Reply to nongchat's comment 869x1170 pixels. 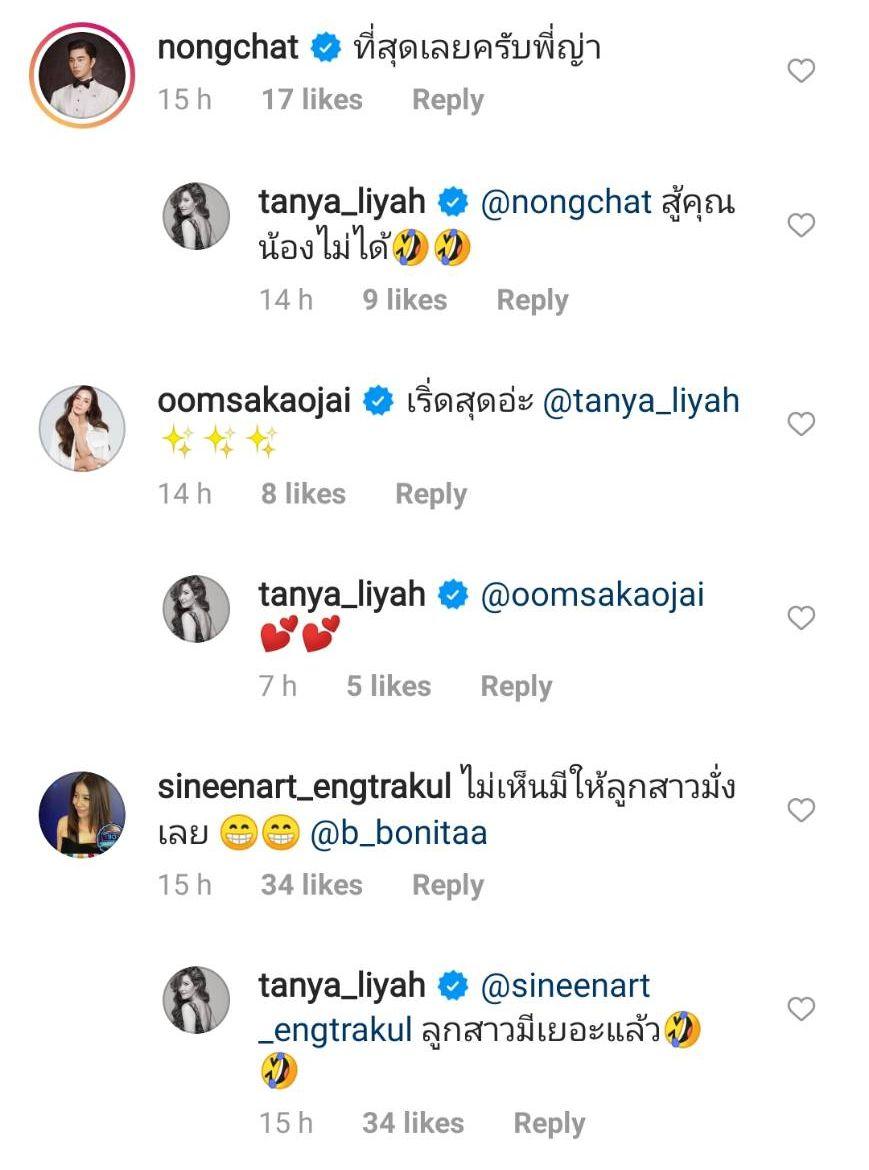pyautogui.click(x=447, y=100)
